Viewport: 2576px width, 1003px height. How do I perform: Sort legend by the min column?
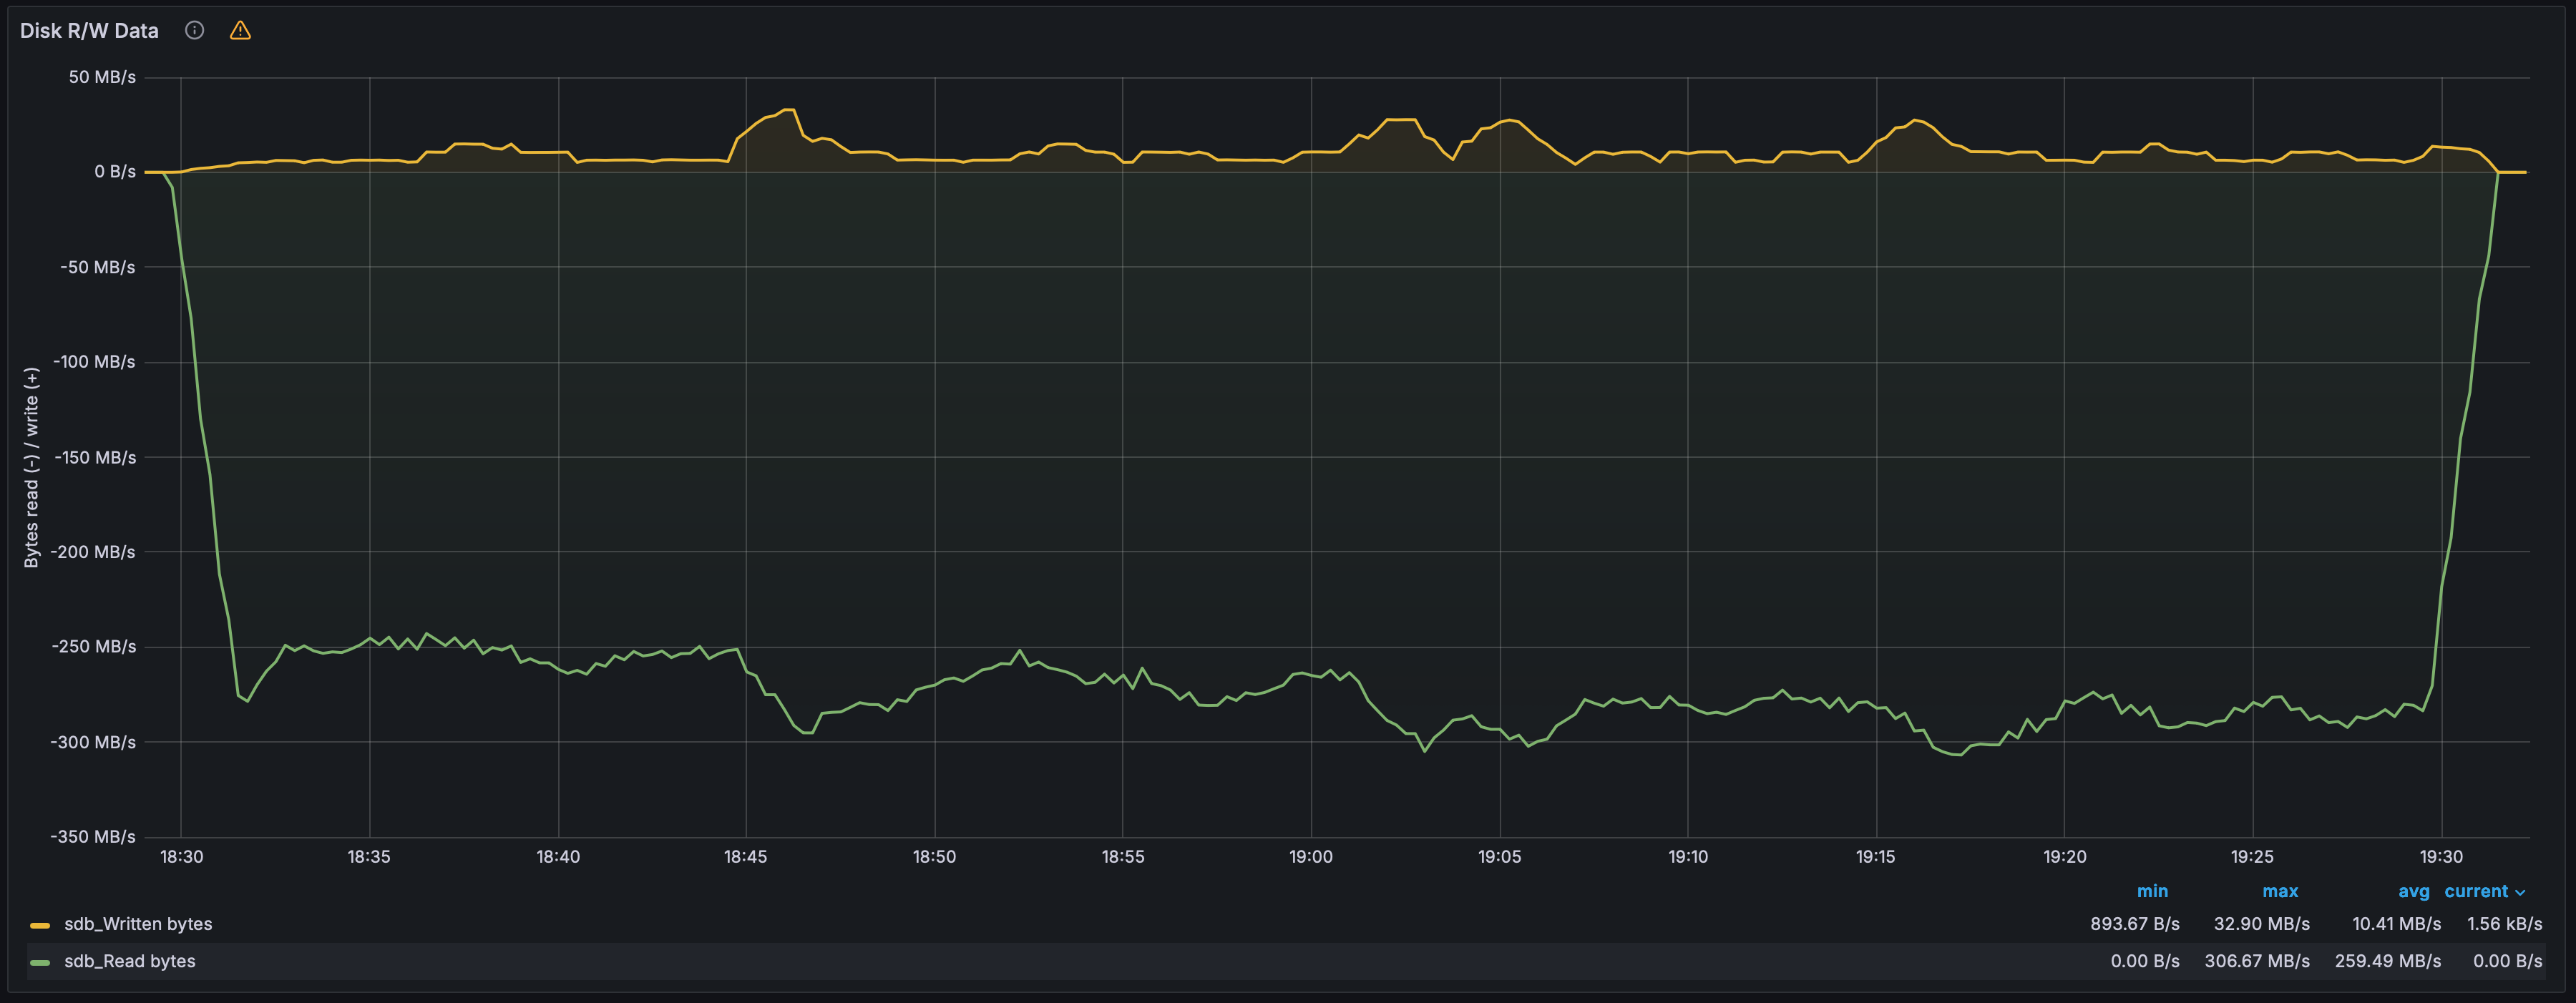point(2152,891)
